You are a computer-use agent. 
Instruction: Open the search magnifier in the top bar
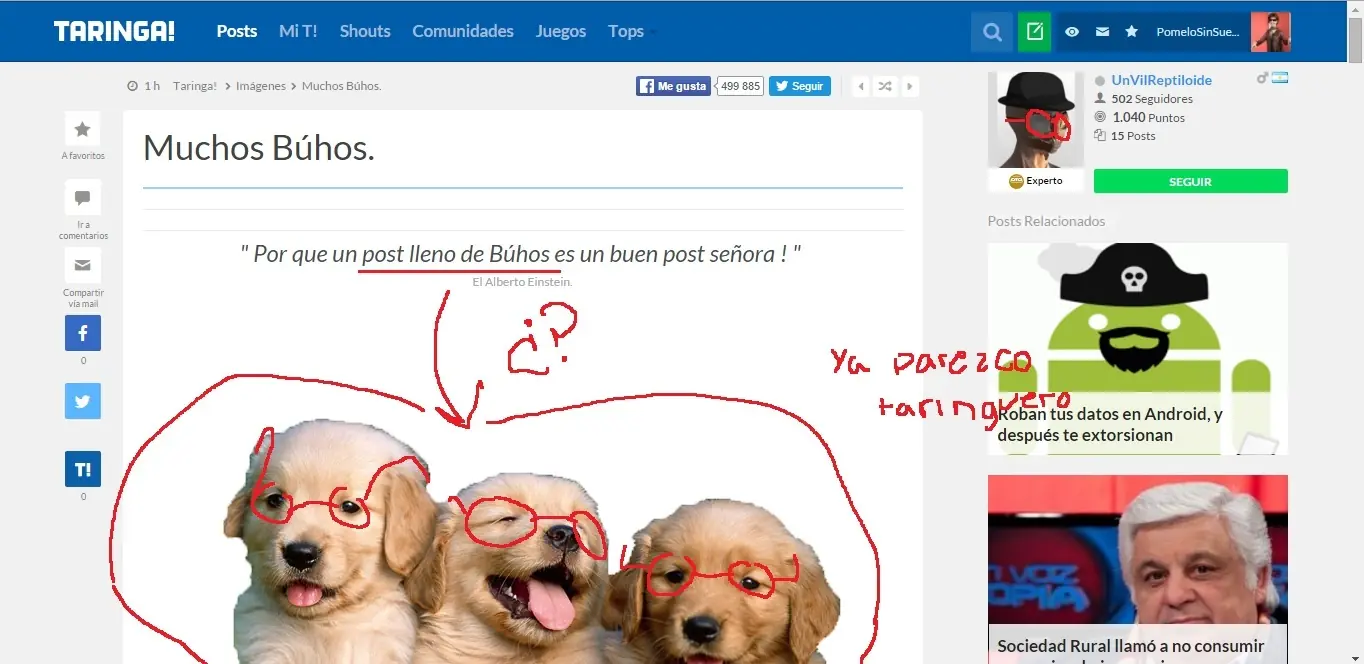point(991,31)
